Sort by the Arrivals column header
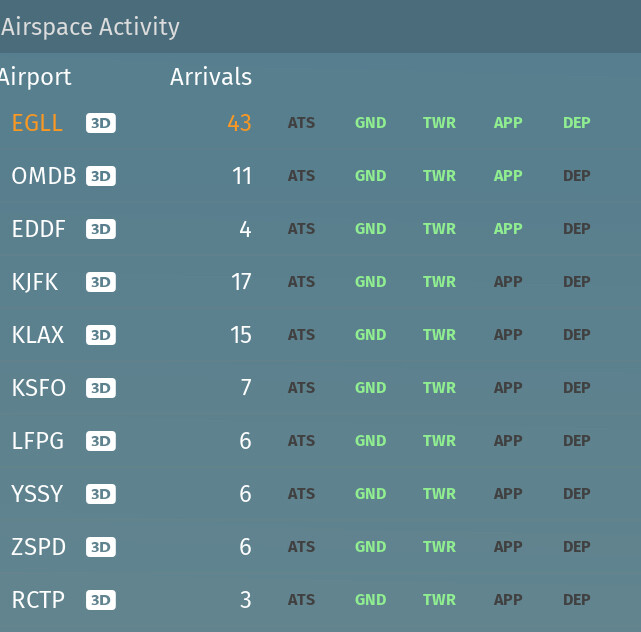 point(211,77)
